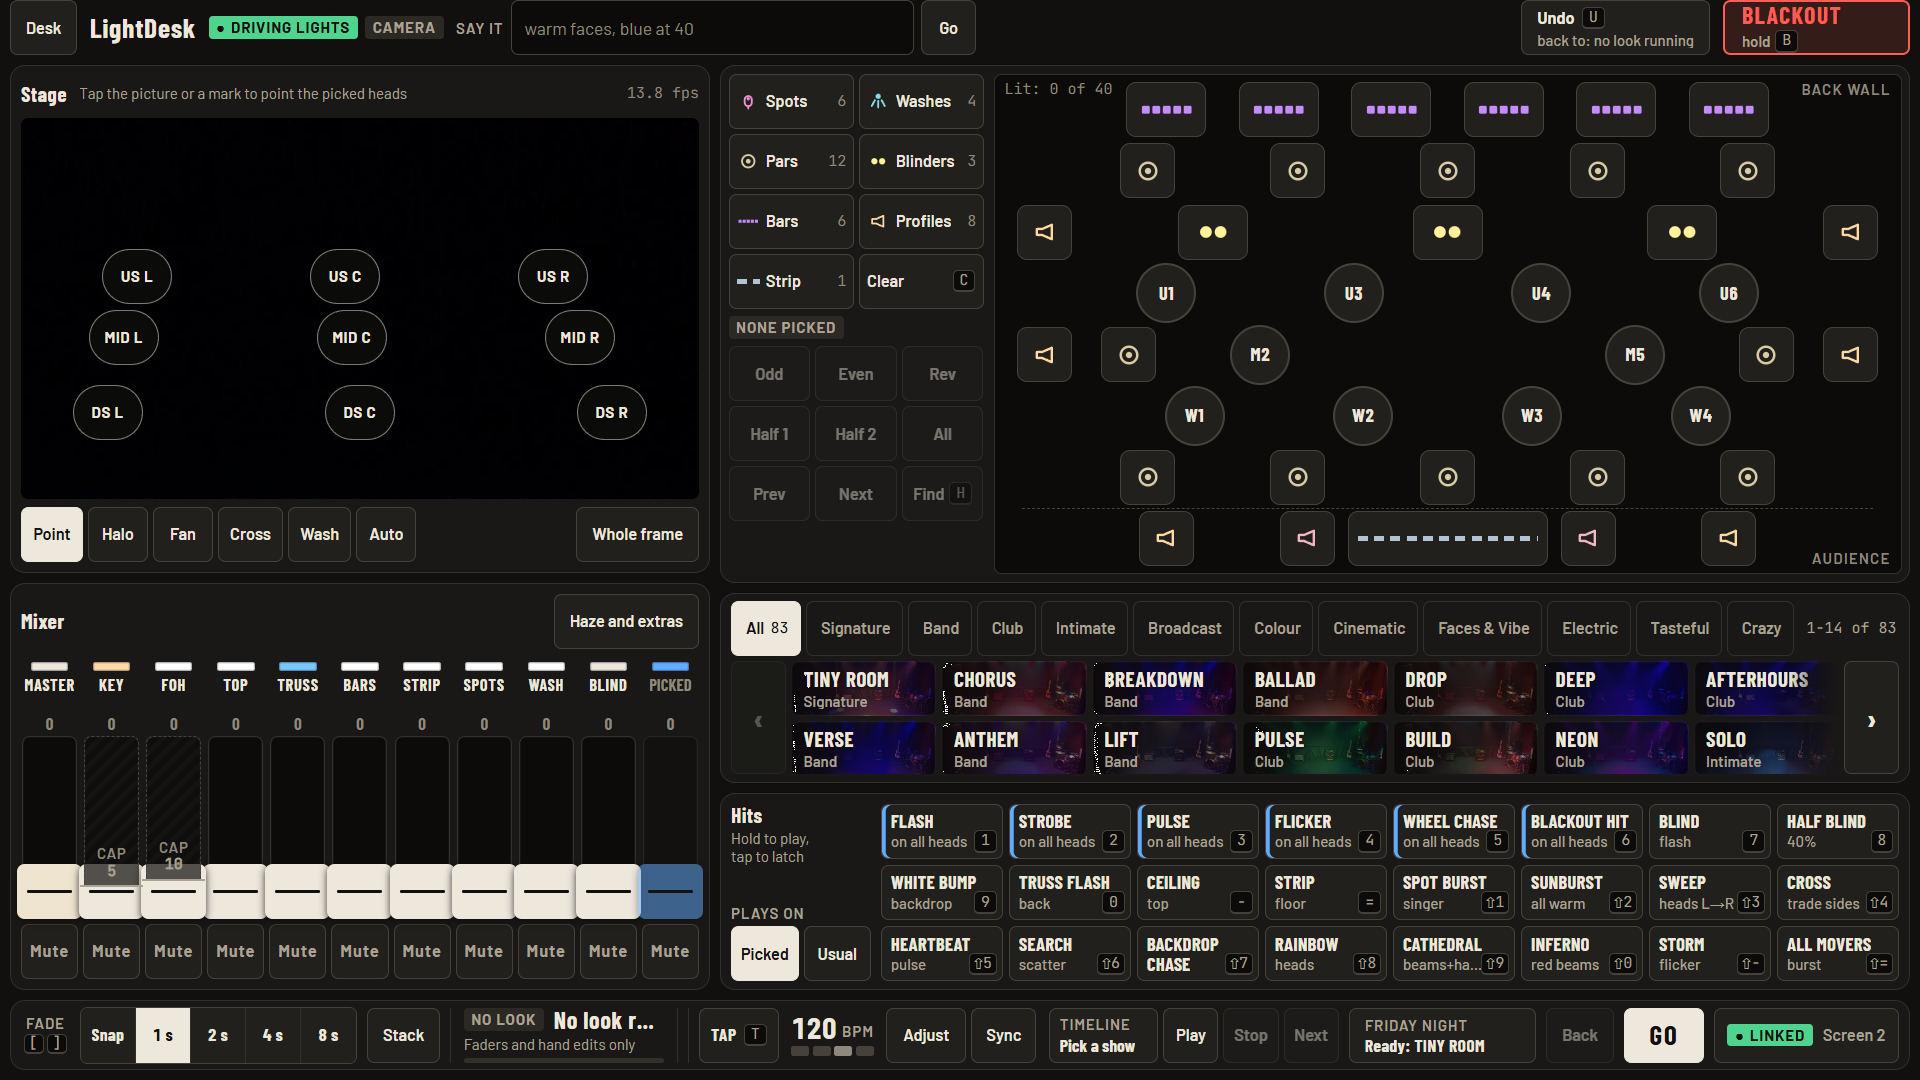This screenshot has width=1920, height=1080.
Task: Click the KEY fader handle
Action: pyautogui.click(x=111, y=891)
